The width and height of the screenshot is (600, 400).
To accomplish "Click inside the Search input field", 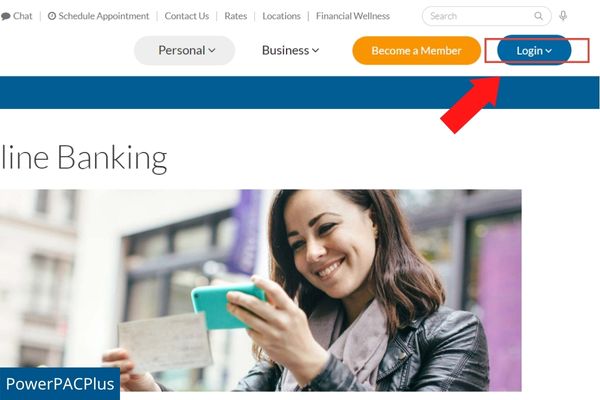I will click(x=480, y=16).
